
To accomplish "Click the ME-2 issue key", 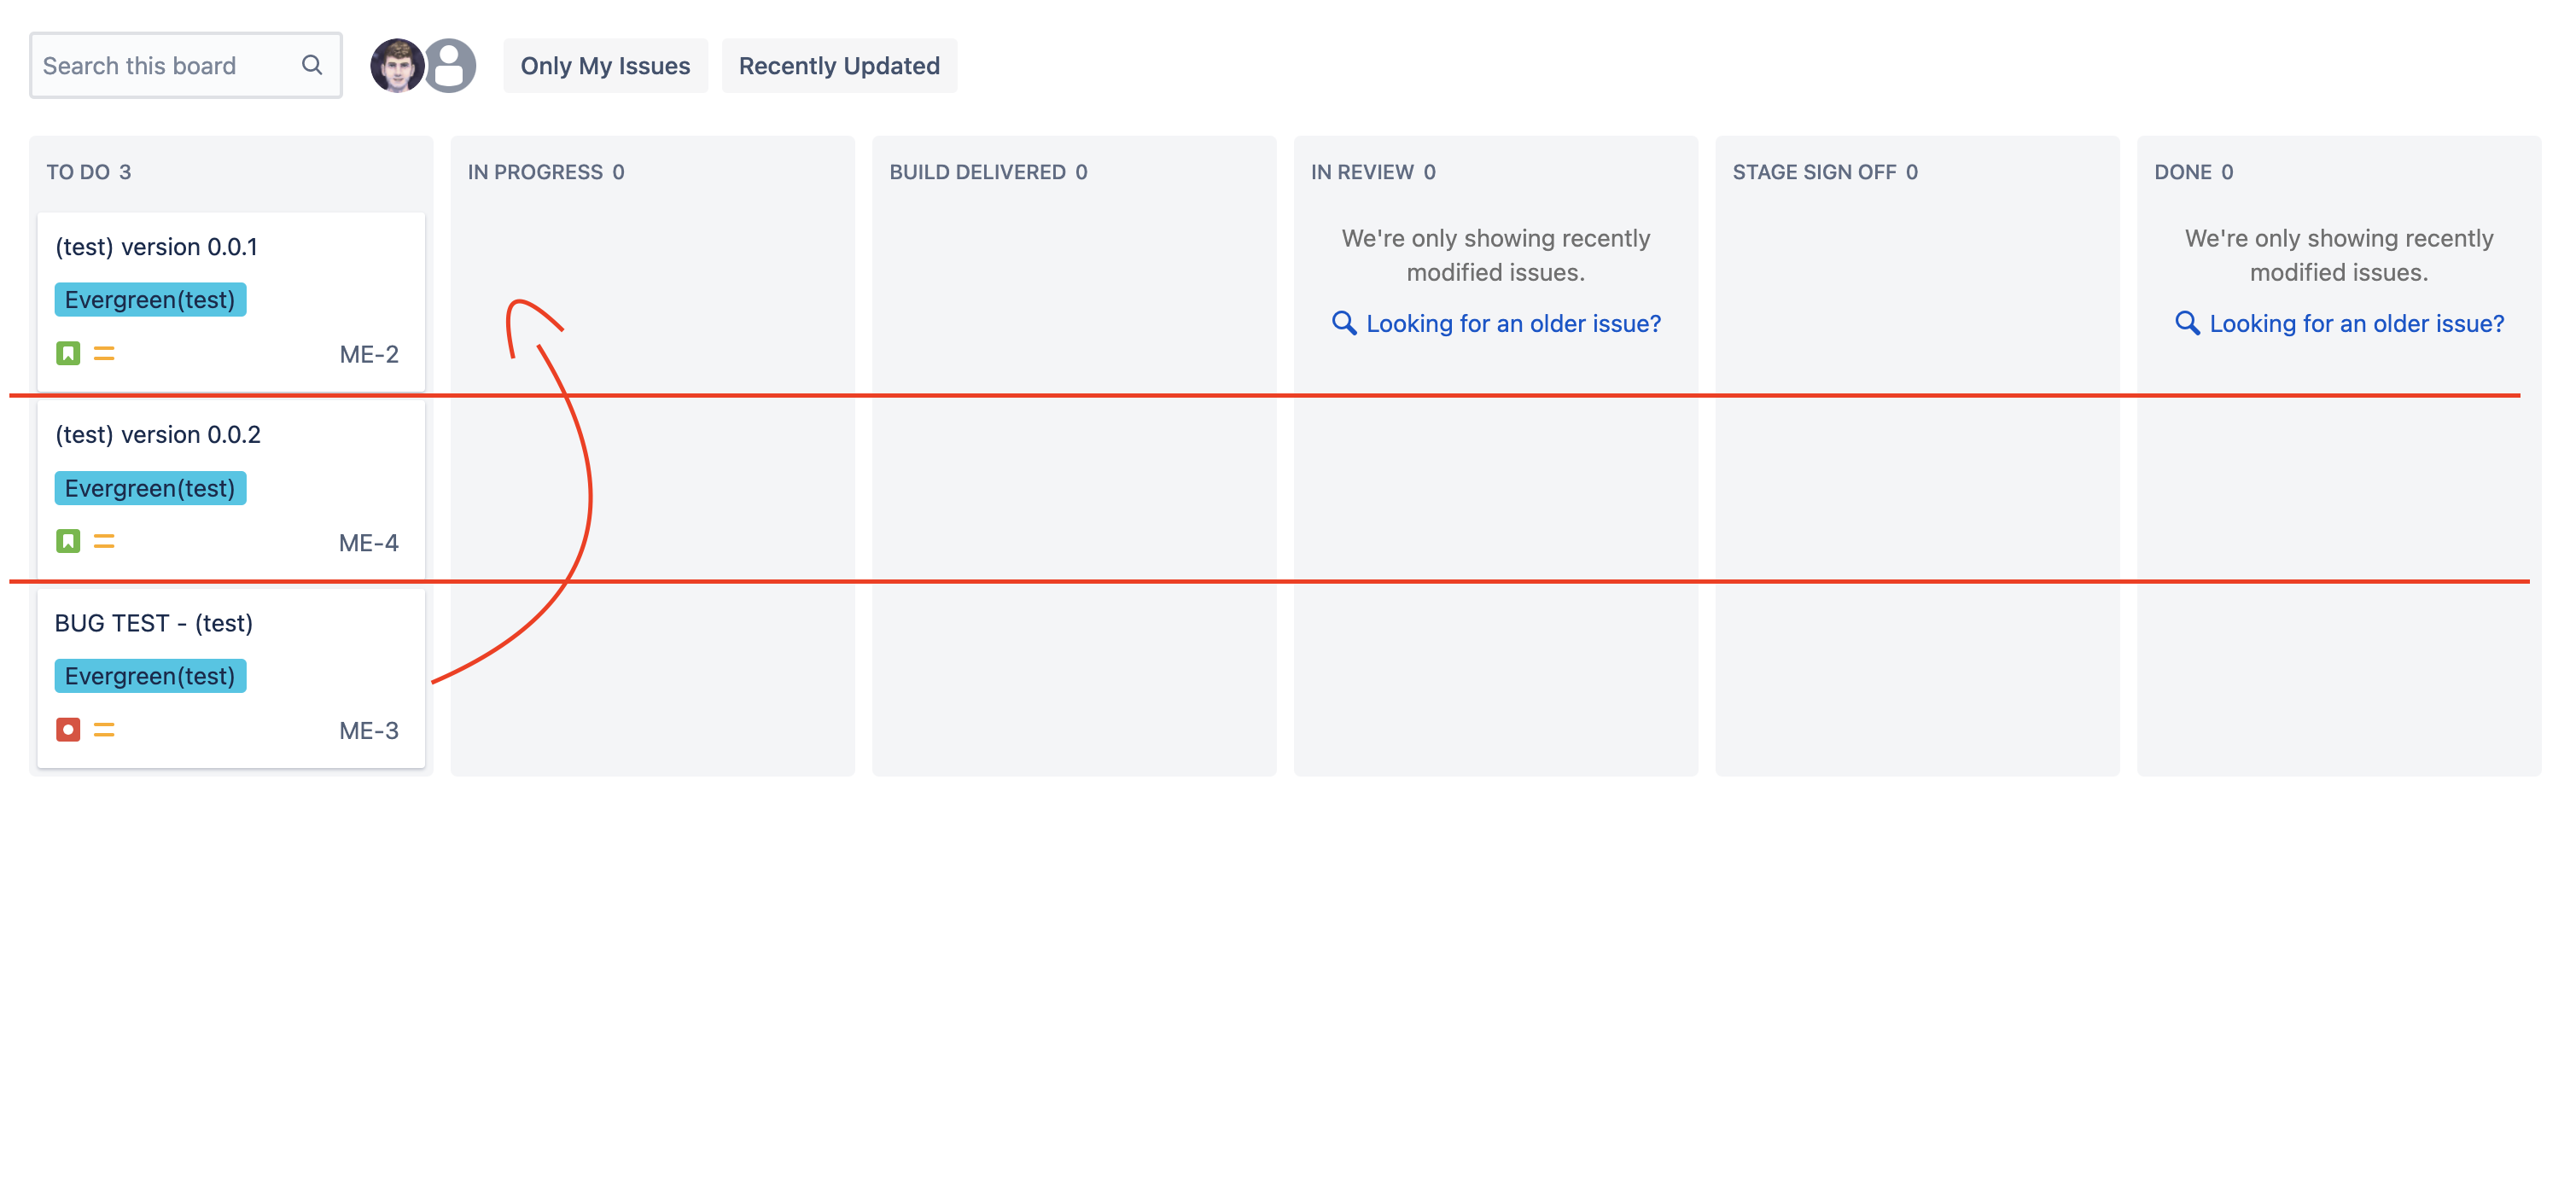I will (369, 354).
